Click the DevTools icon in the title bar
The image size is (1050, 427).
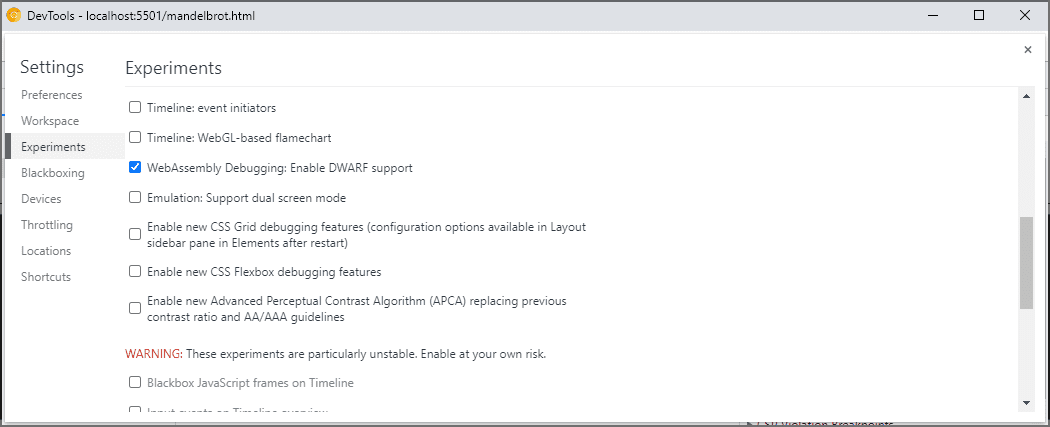click(x=14, y=15)
